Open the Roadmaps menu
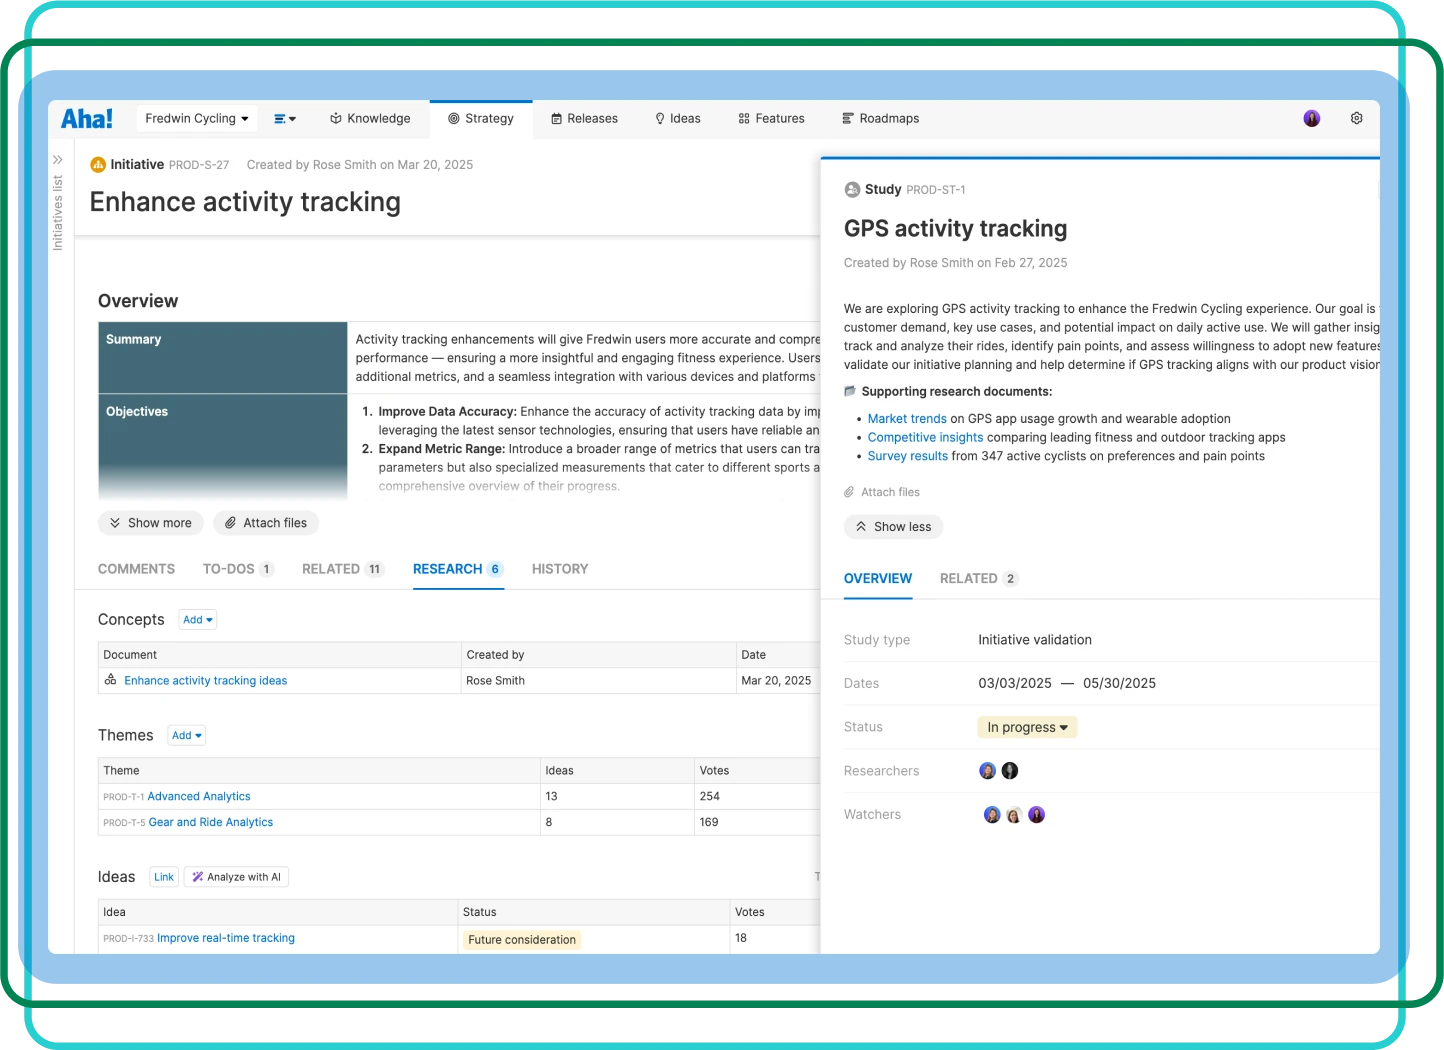 (x=880, y=118)
